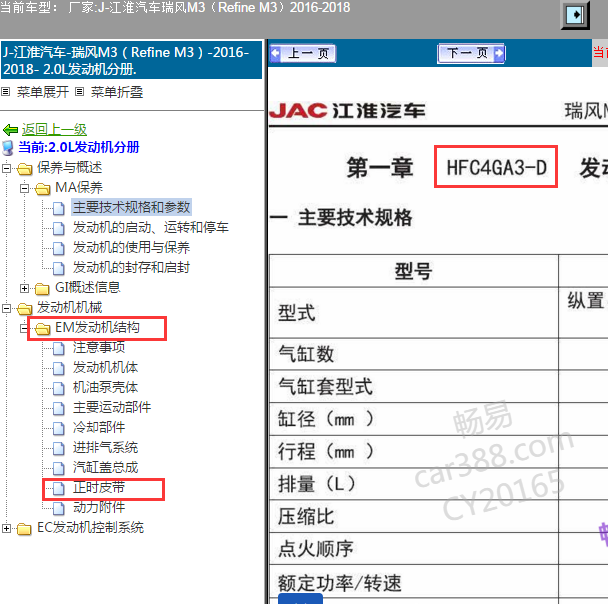Click the 点火顺序 table row label

coord(316,549)
